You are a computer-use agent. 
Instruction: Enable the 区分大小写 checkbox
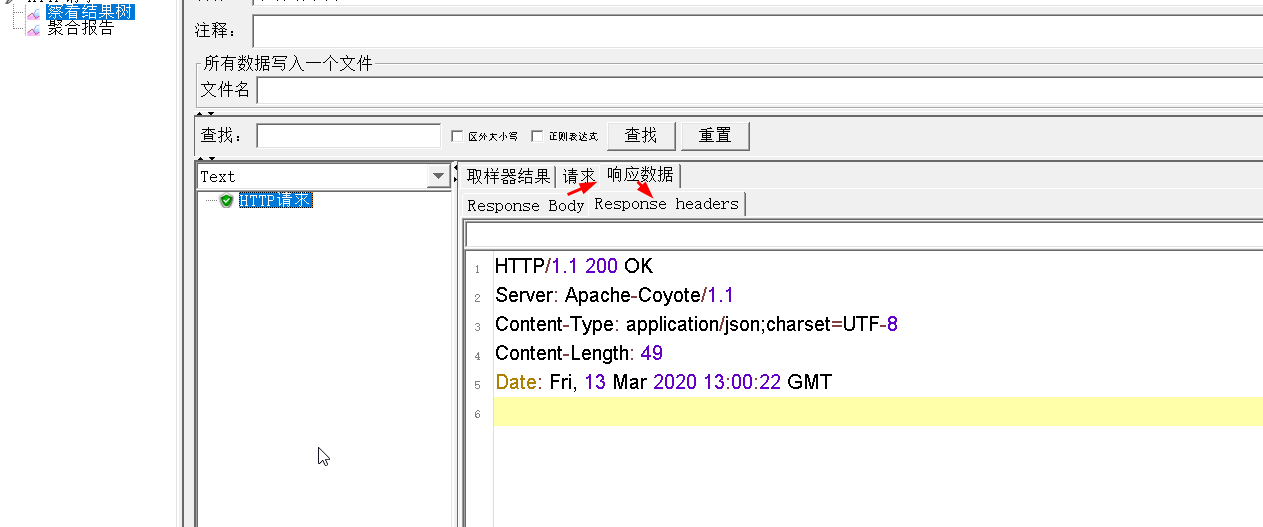click(457, 136)
